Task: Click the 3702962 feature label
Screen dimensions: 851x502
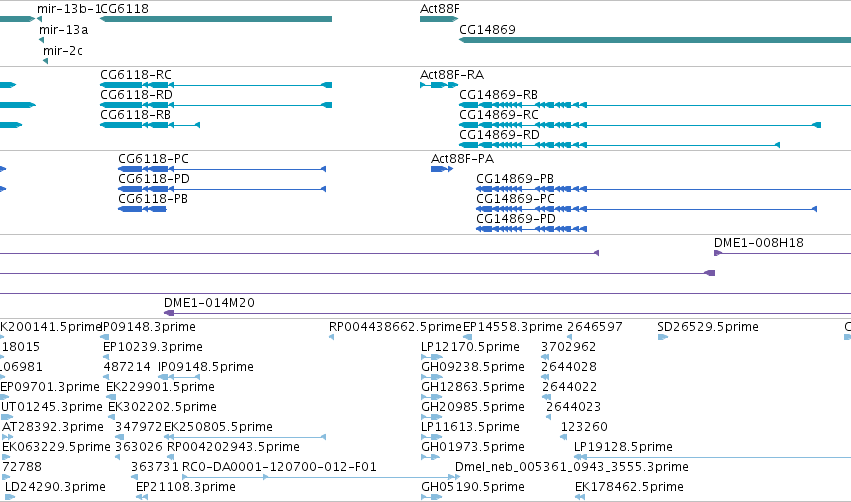Action: coord(569,347)
